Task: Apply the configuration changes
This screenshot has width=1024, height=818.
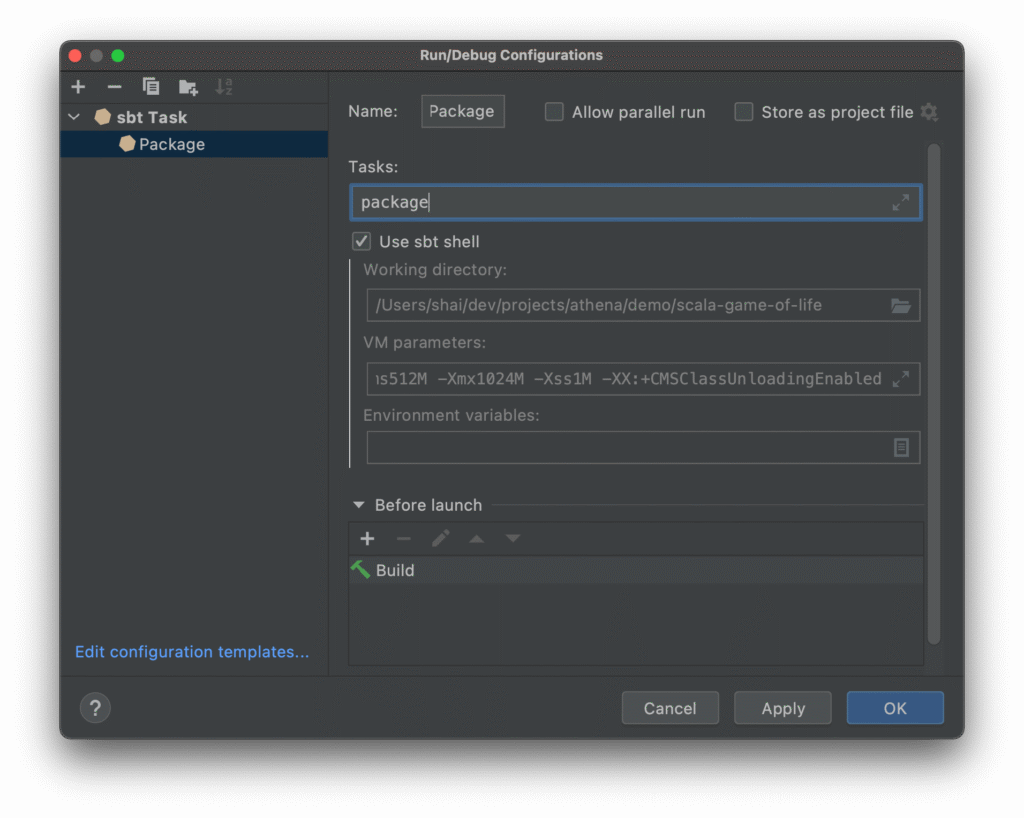Action: click(782, 708)
